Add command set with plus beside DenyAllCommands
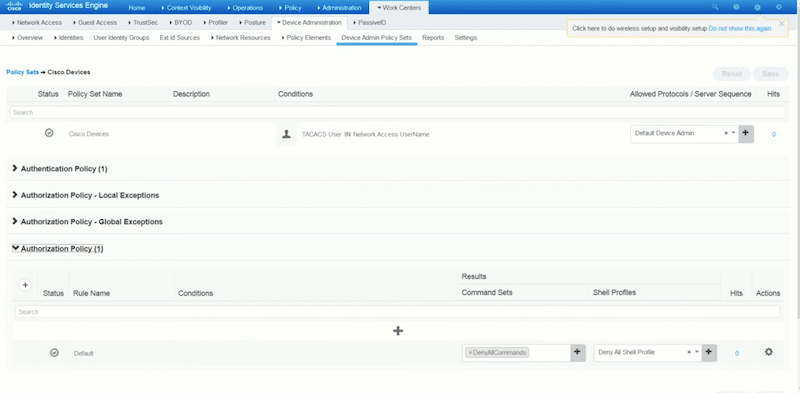 578,352
